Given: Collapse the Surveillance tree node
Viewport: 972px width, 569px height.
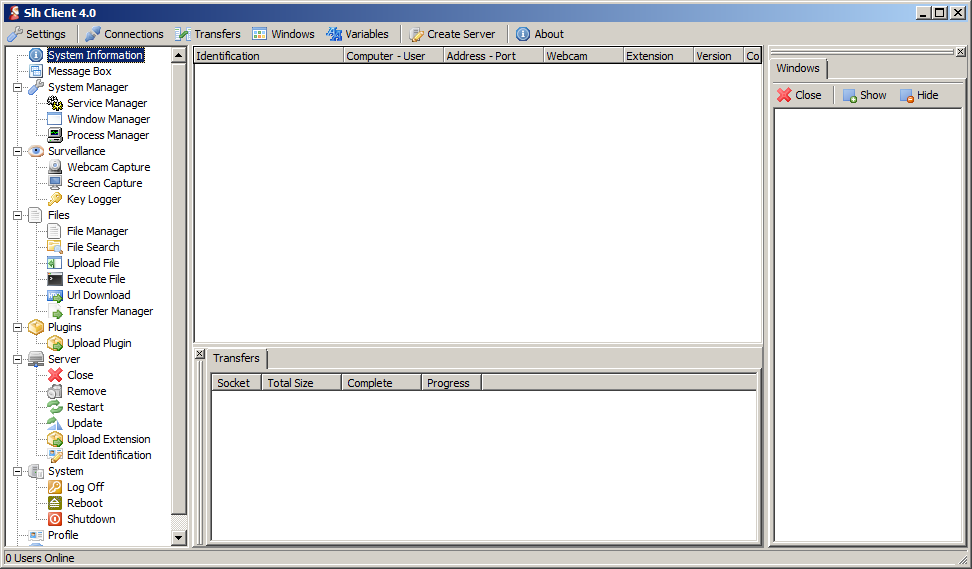Looking at the screenshot, I should tap(18, 151).
